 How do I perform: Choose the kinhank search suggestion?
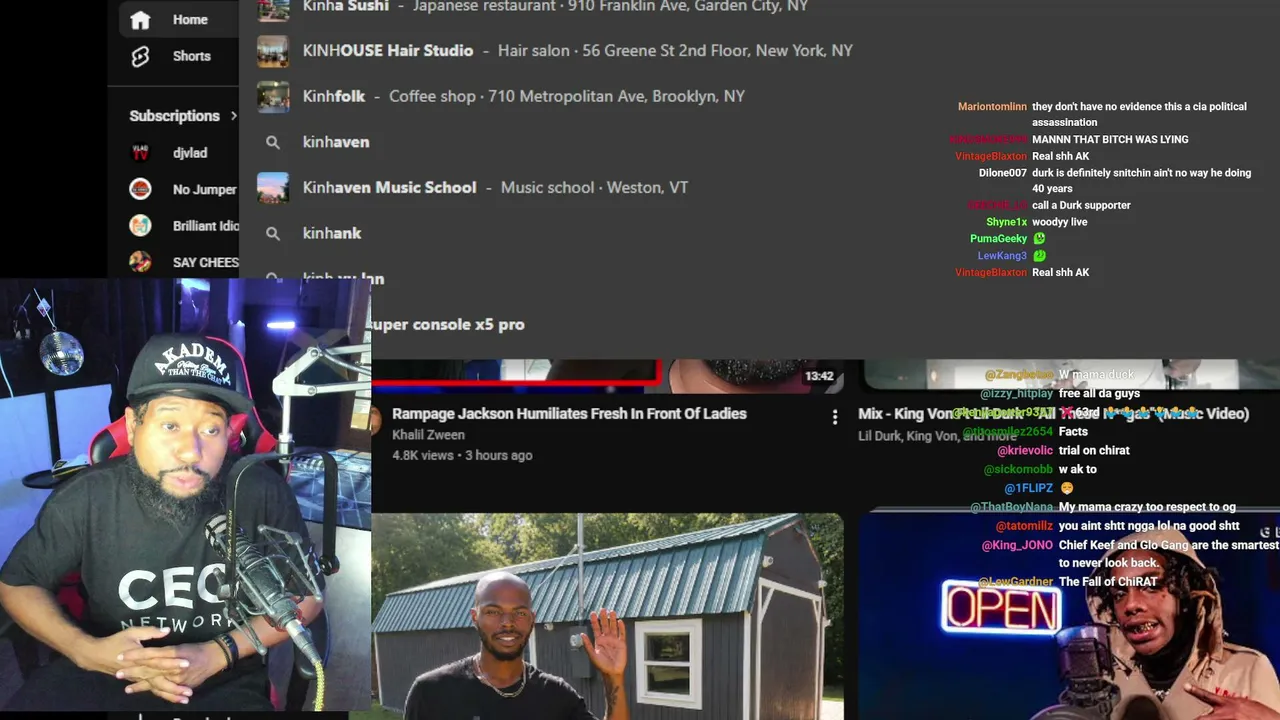(x=332, y=233)
